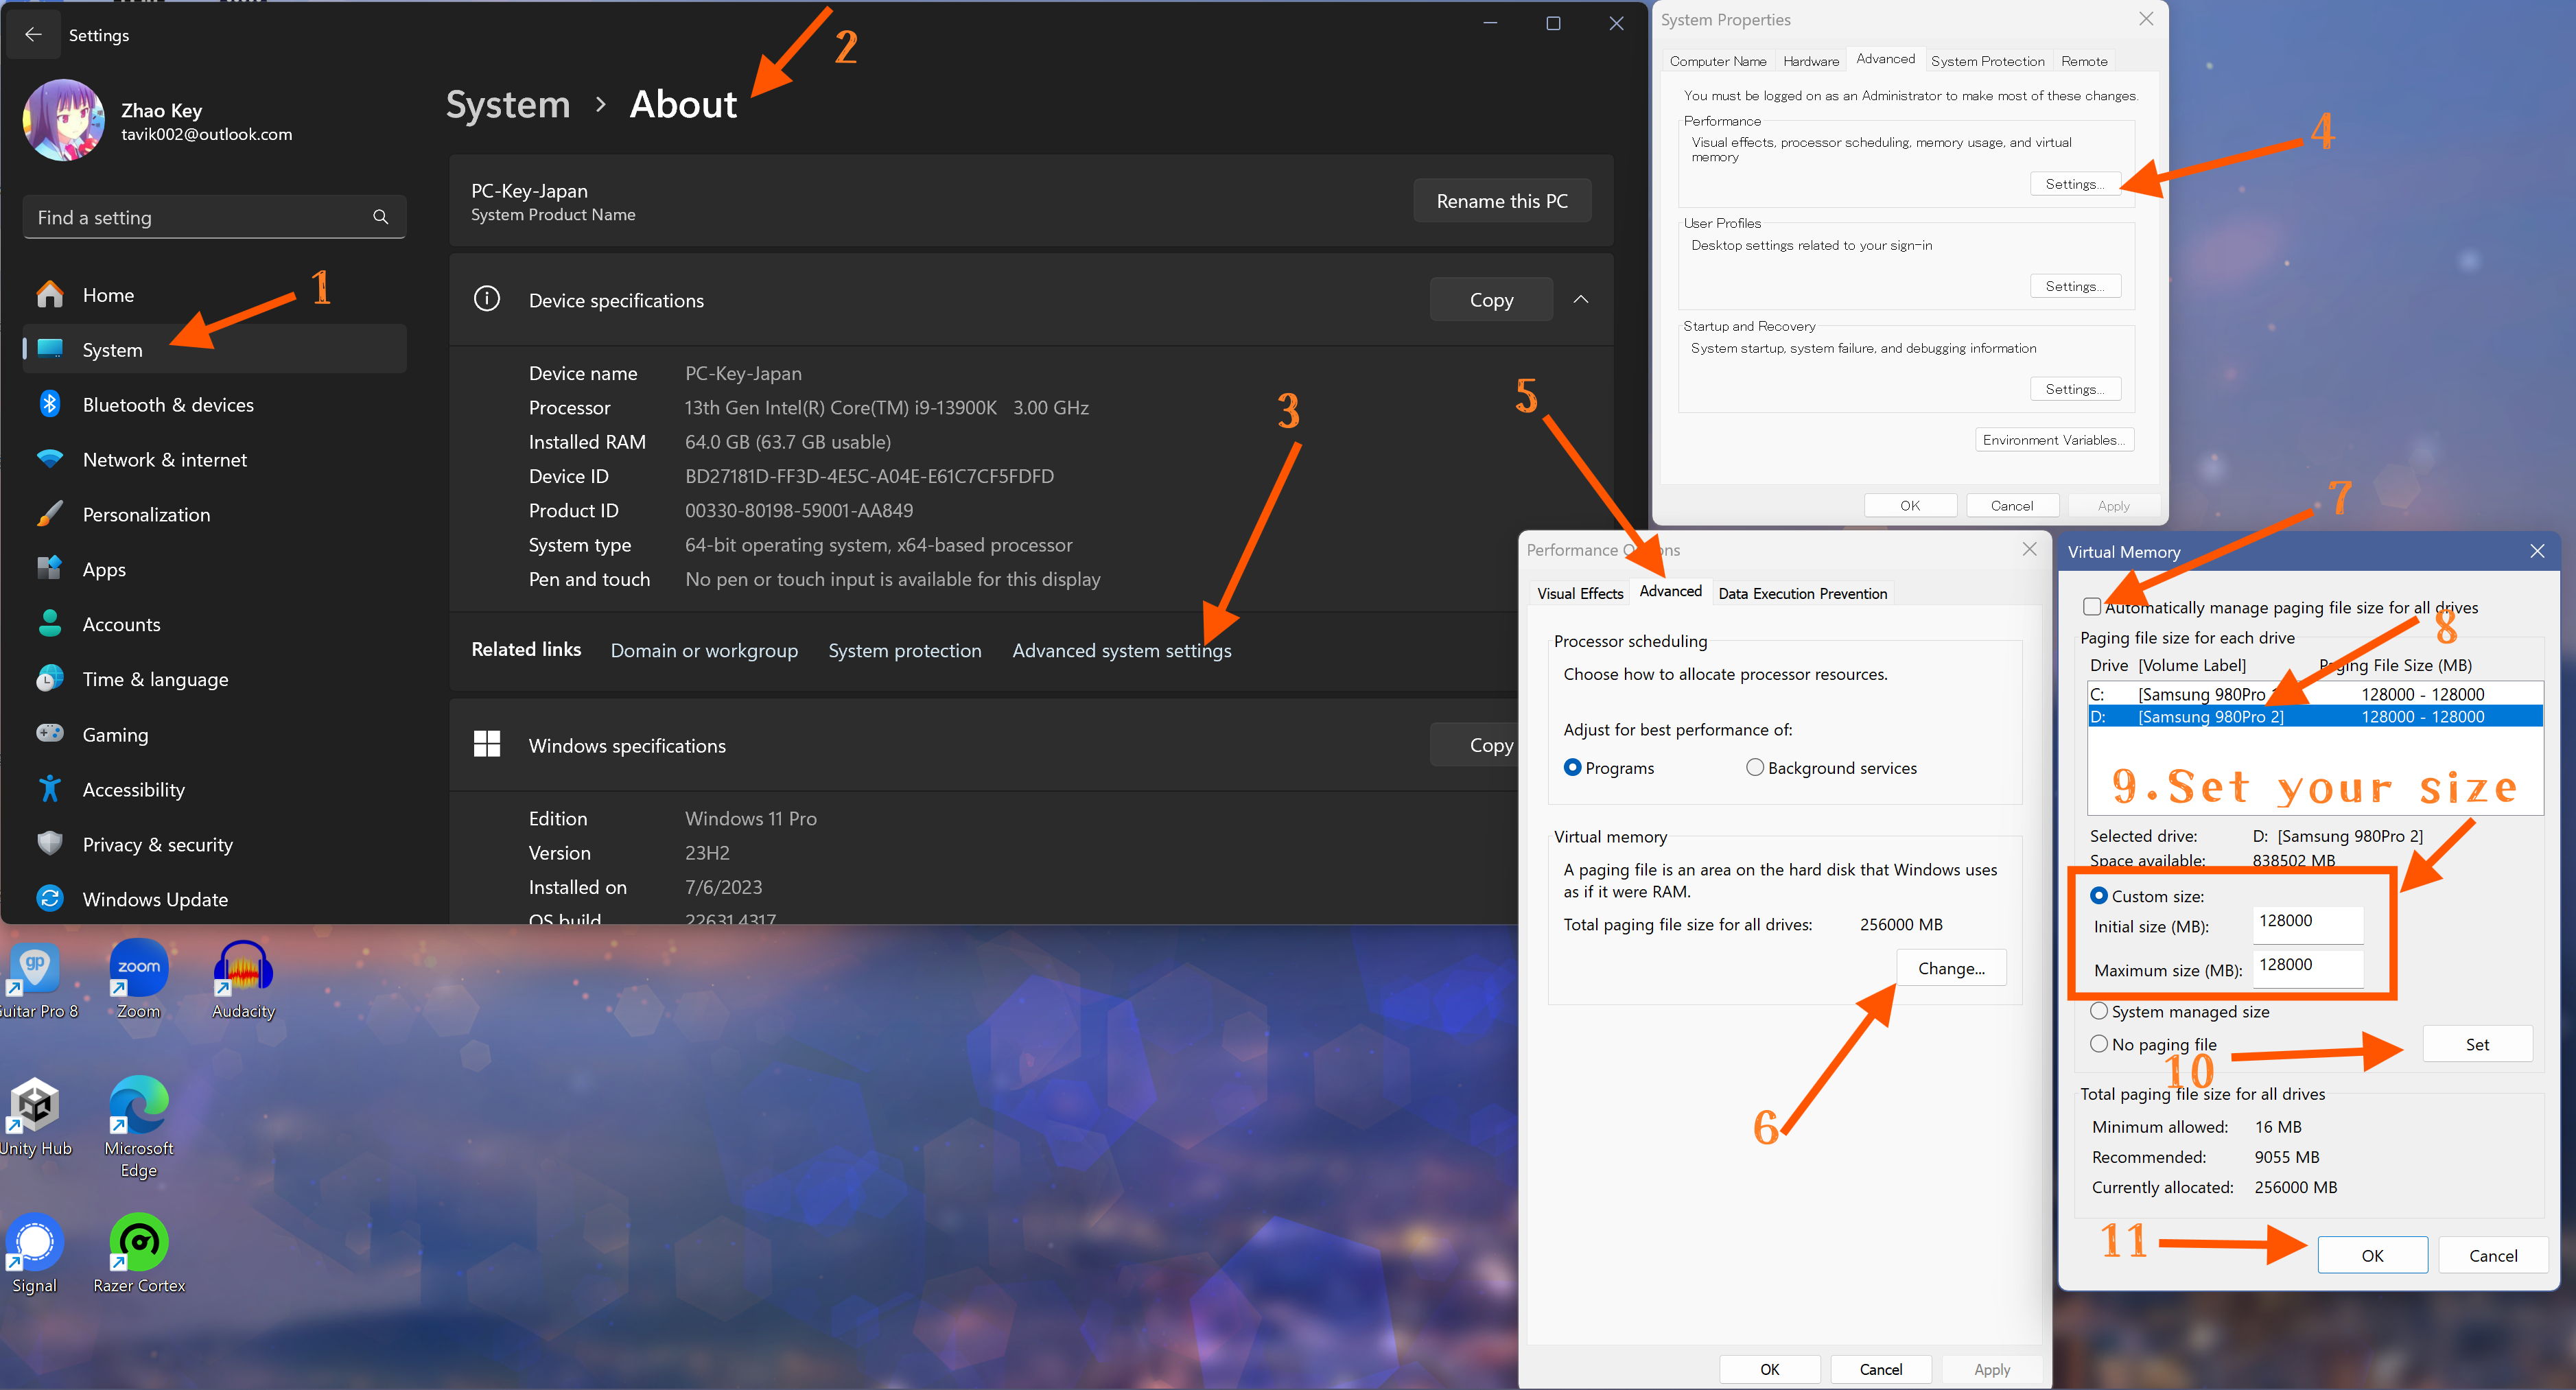Close the Virtual Memory dialog
This screenshot has width=2576, height=1390.
coord(2537,551)
